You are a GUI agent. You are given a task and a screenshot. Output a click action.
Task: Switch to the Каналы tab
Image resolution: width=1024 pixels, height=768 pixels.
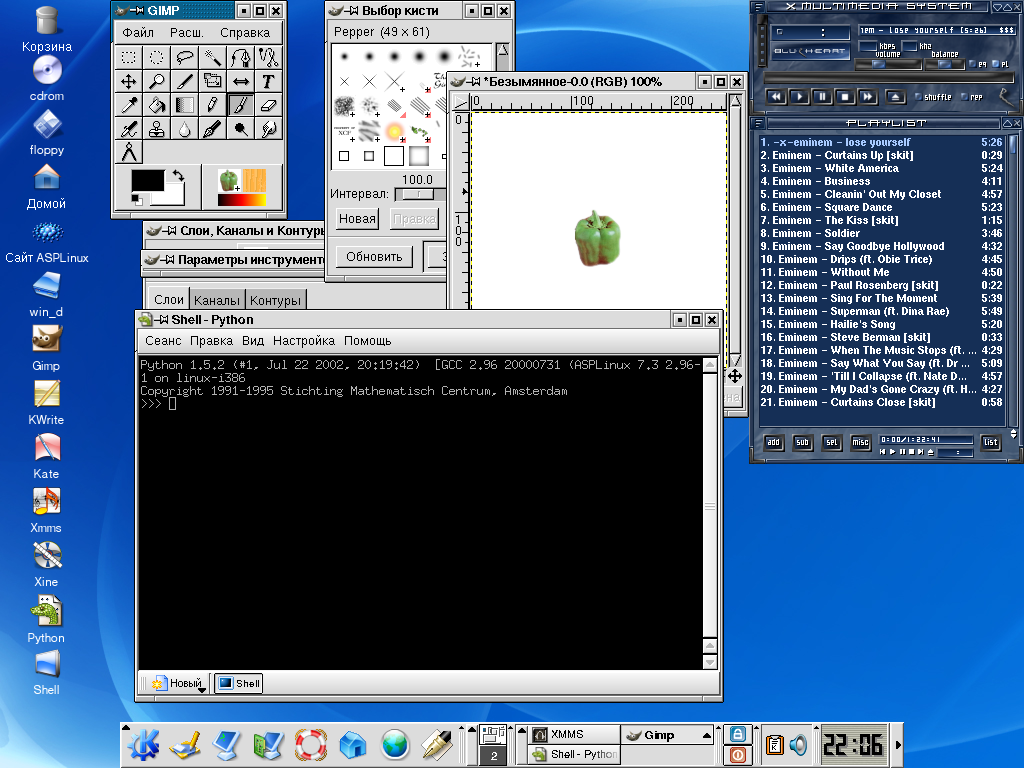pos(217,300)
